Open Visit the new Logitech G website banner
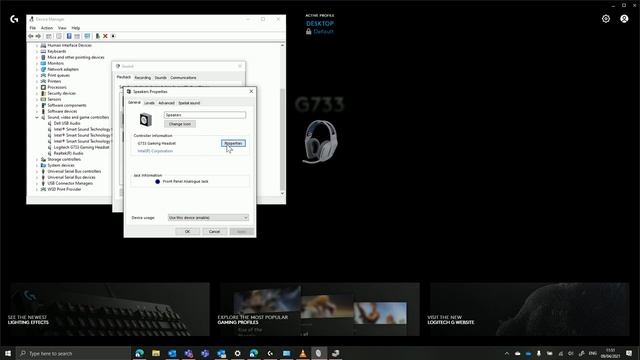640x360 pixels. coord(529,309)
